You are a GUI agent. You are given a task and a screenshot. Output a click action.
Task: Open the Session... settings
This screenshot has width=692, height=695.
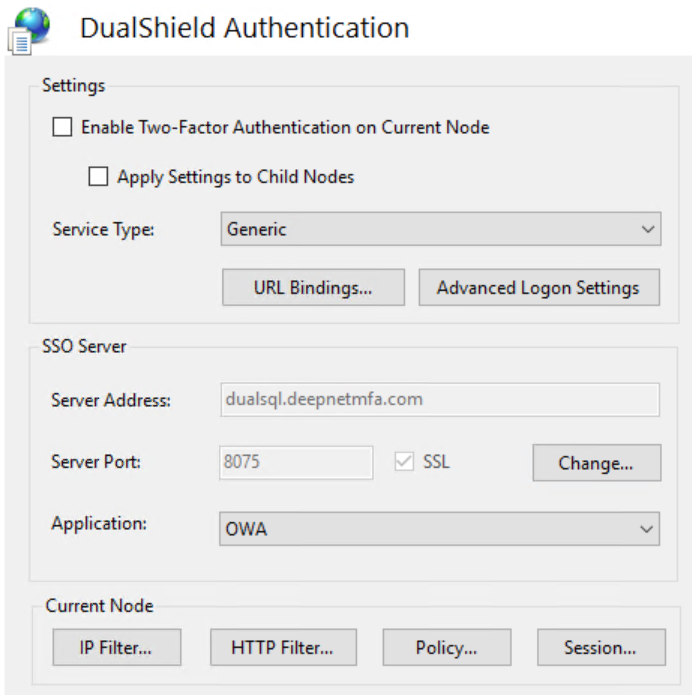tap(600, 647)
